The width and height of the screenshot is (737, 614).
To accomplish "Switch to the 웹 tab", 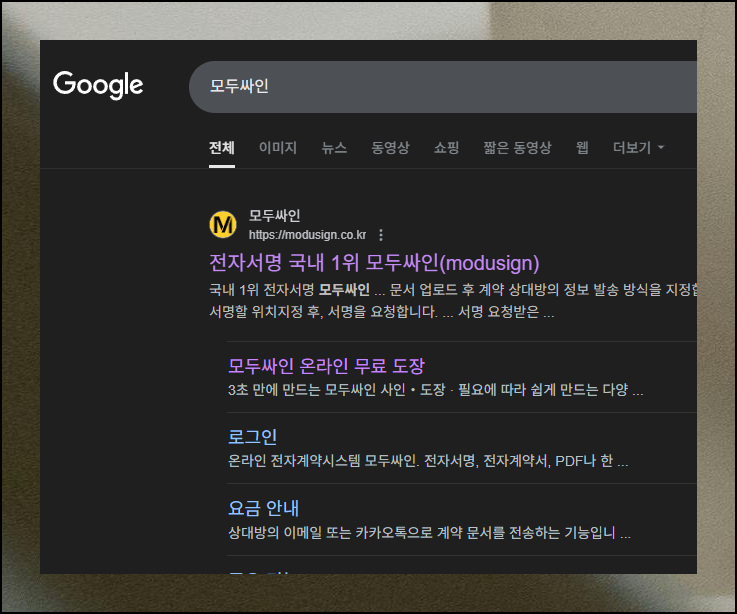I will click(x=582, y=148).
